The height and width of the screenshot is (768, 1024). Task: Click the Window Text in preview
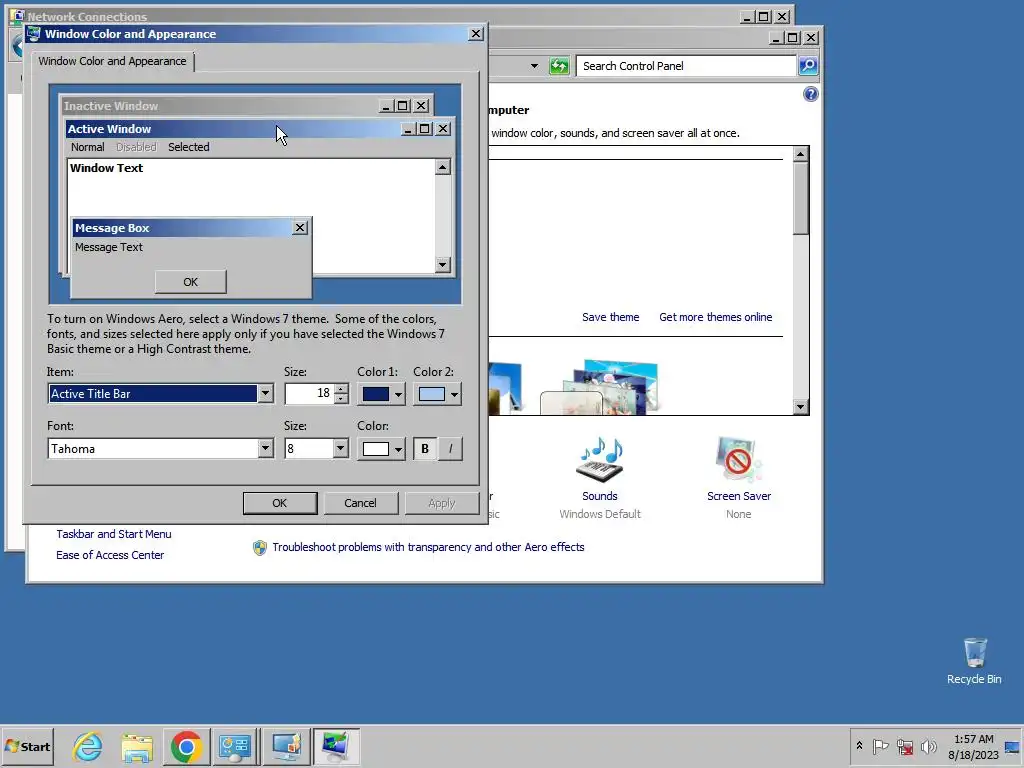tap(106, 168)
